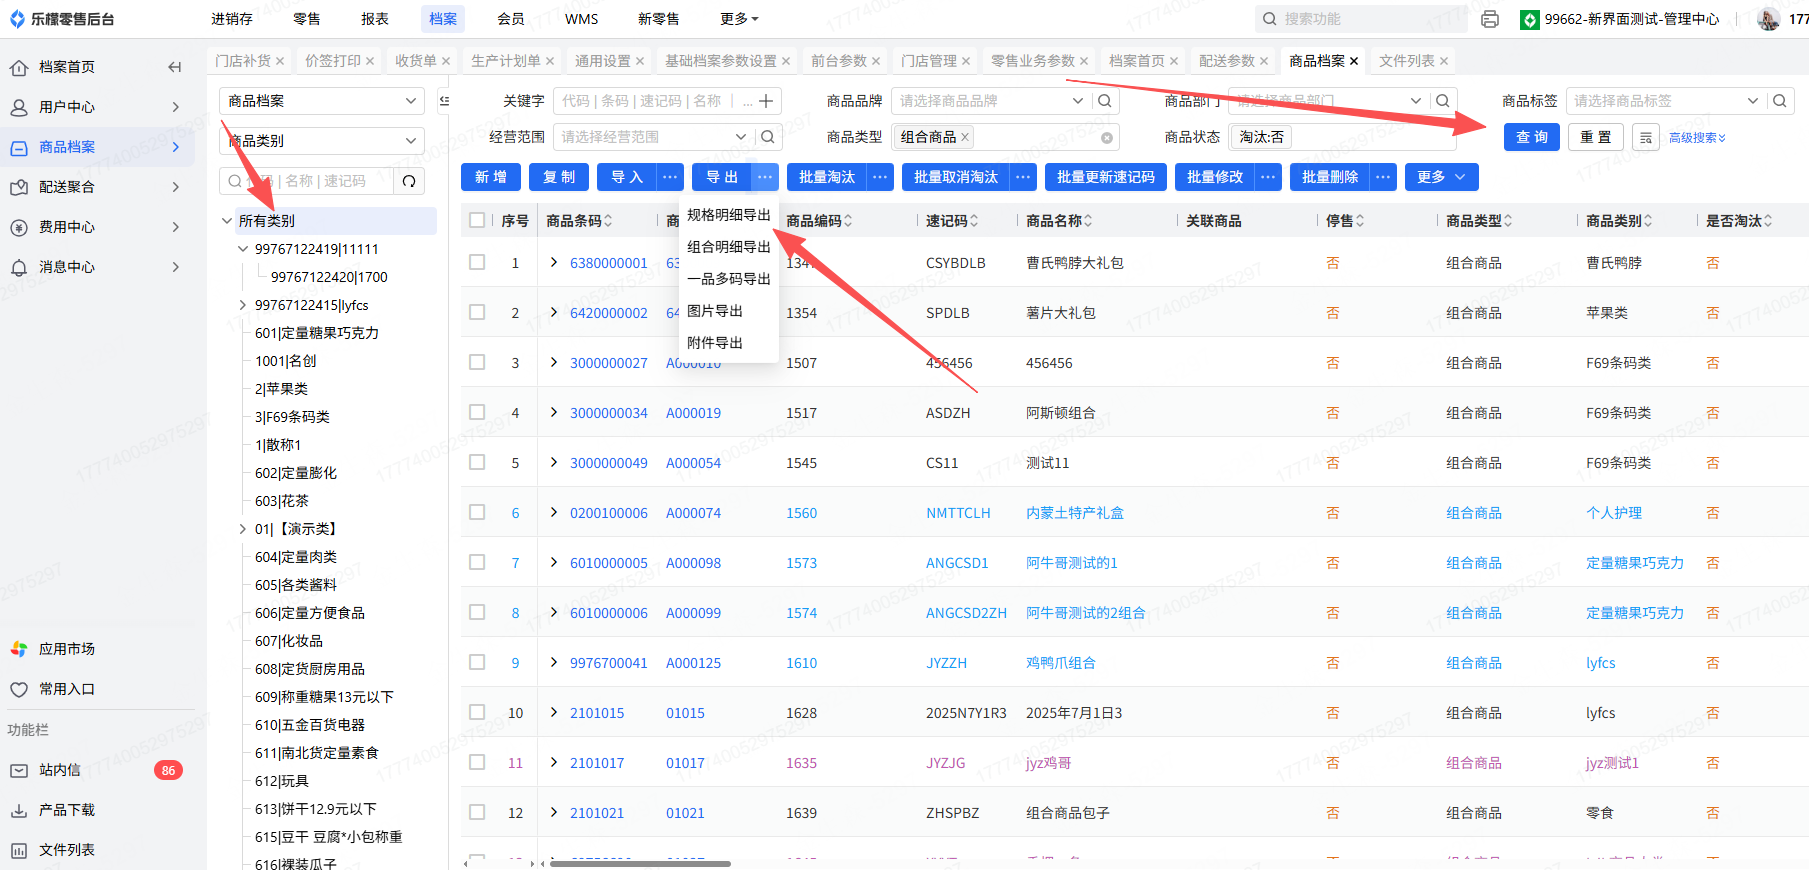Open 站内信 in the sidebar

tap(60, 770)
